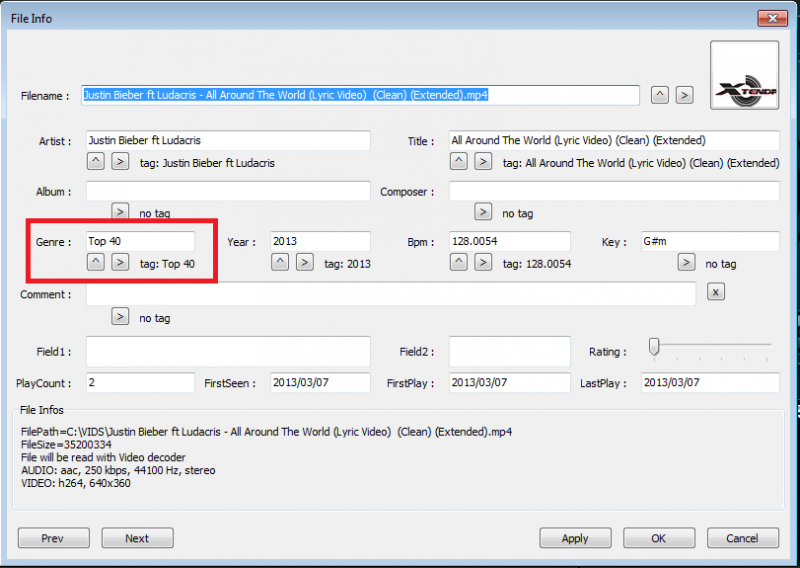Screen dimensions: 800x568
Task: Click the Apply button
Action: coord(576,538)
